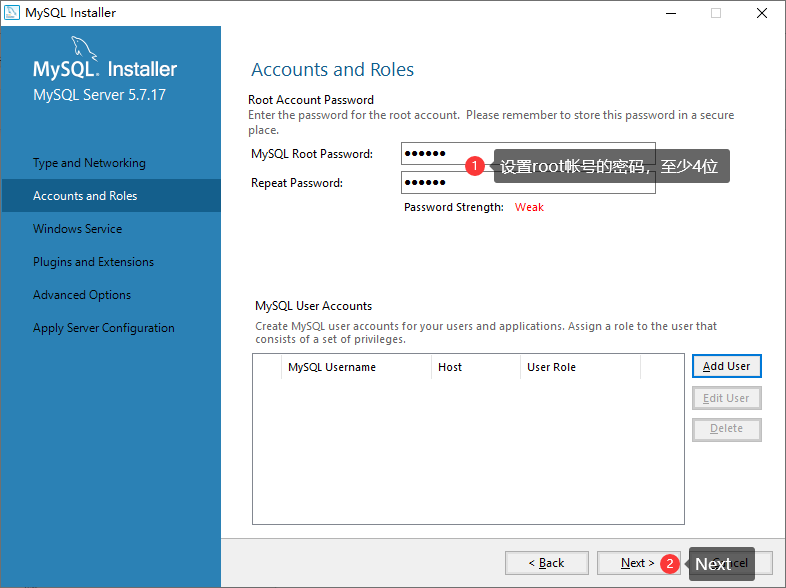This screenshot has width=786, height=588.
Task: Click the Edit User button
Action: 726,398
